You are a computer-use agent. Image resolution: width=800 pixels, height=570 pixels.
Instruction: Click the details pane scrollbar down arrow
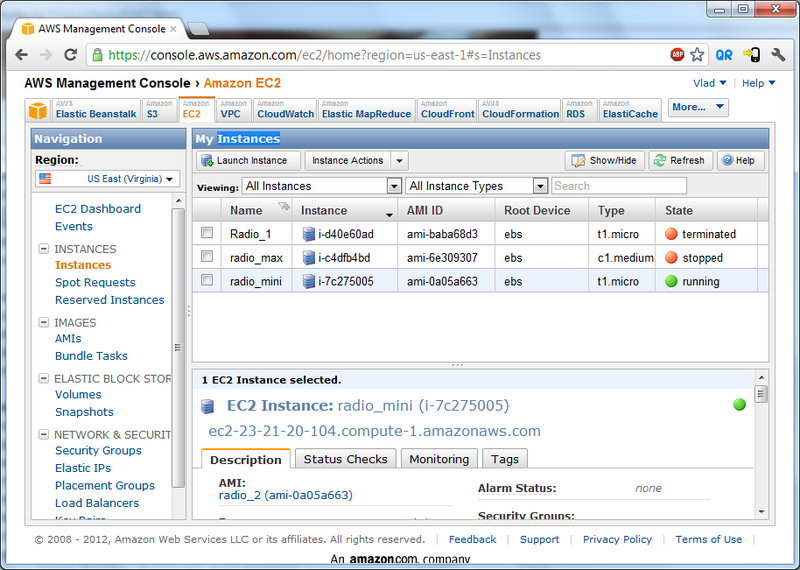point(761,512)
